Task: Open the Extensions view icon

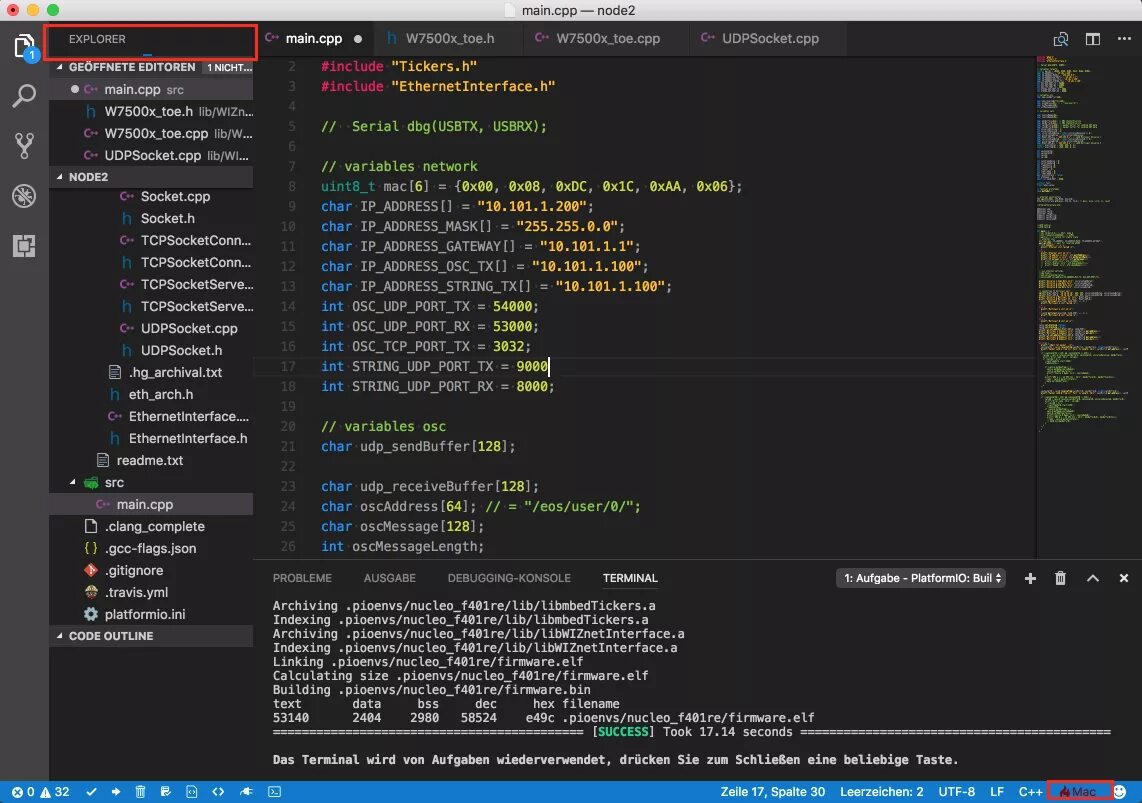Action: [24, 245]
